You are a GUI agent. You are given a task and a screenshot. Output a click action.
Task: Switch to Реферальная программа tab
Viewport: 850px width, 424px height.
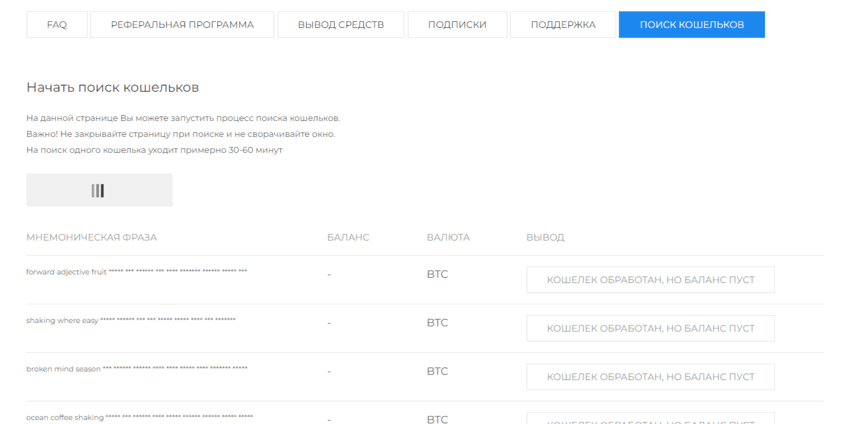182,25
